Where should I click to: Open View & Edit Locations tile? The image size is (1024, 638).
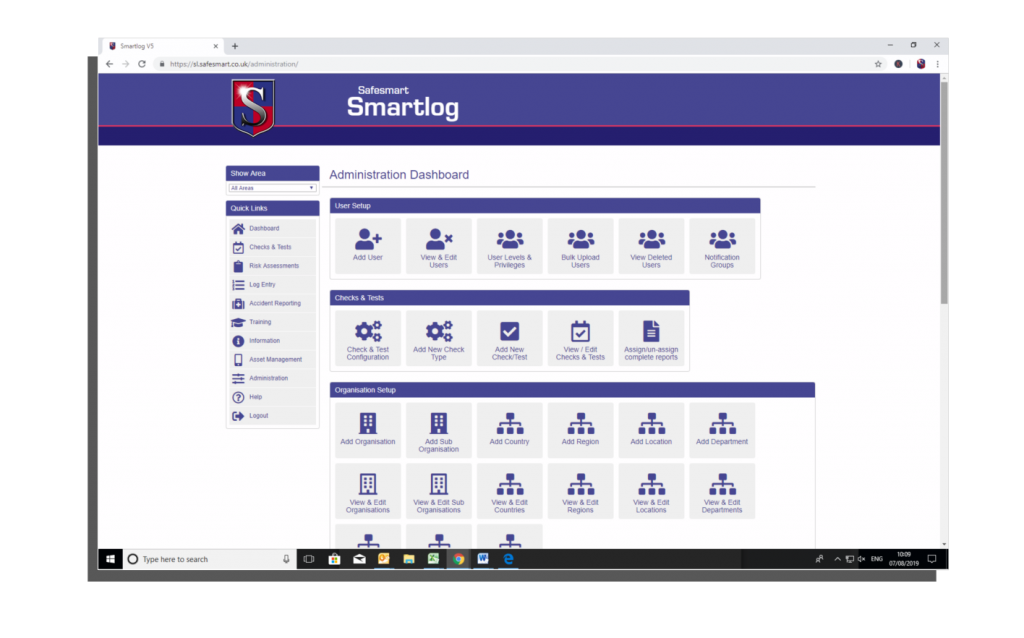pos(651,491)
